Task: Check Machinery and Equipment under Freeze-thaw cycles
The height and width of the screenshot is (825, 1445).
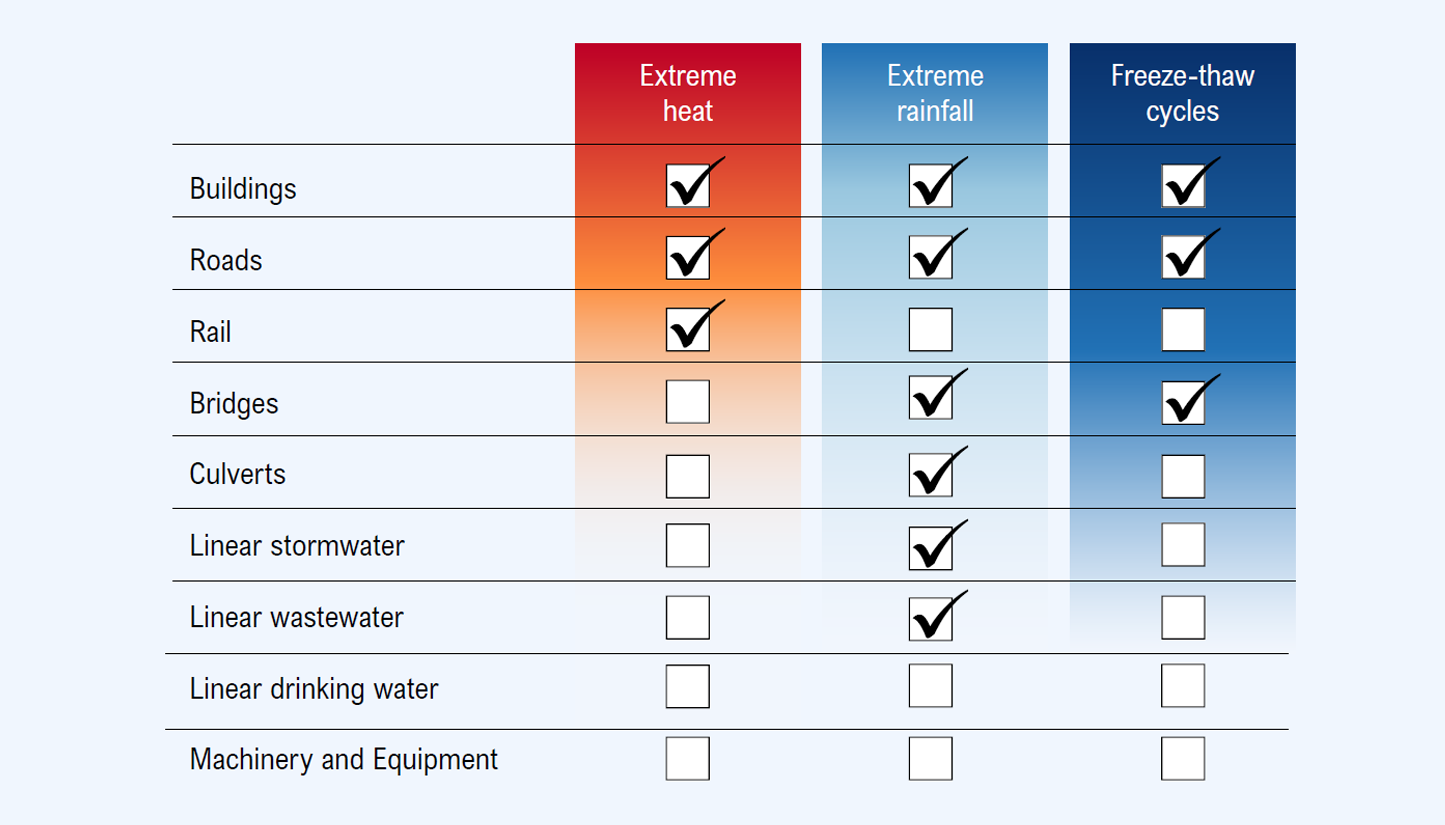Action: click(1183, 758)
